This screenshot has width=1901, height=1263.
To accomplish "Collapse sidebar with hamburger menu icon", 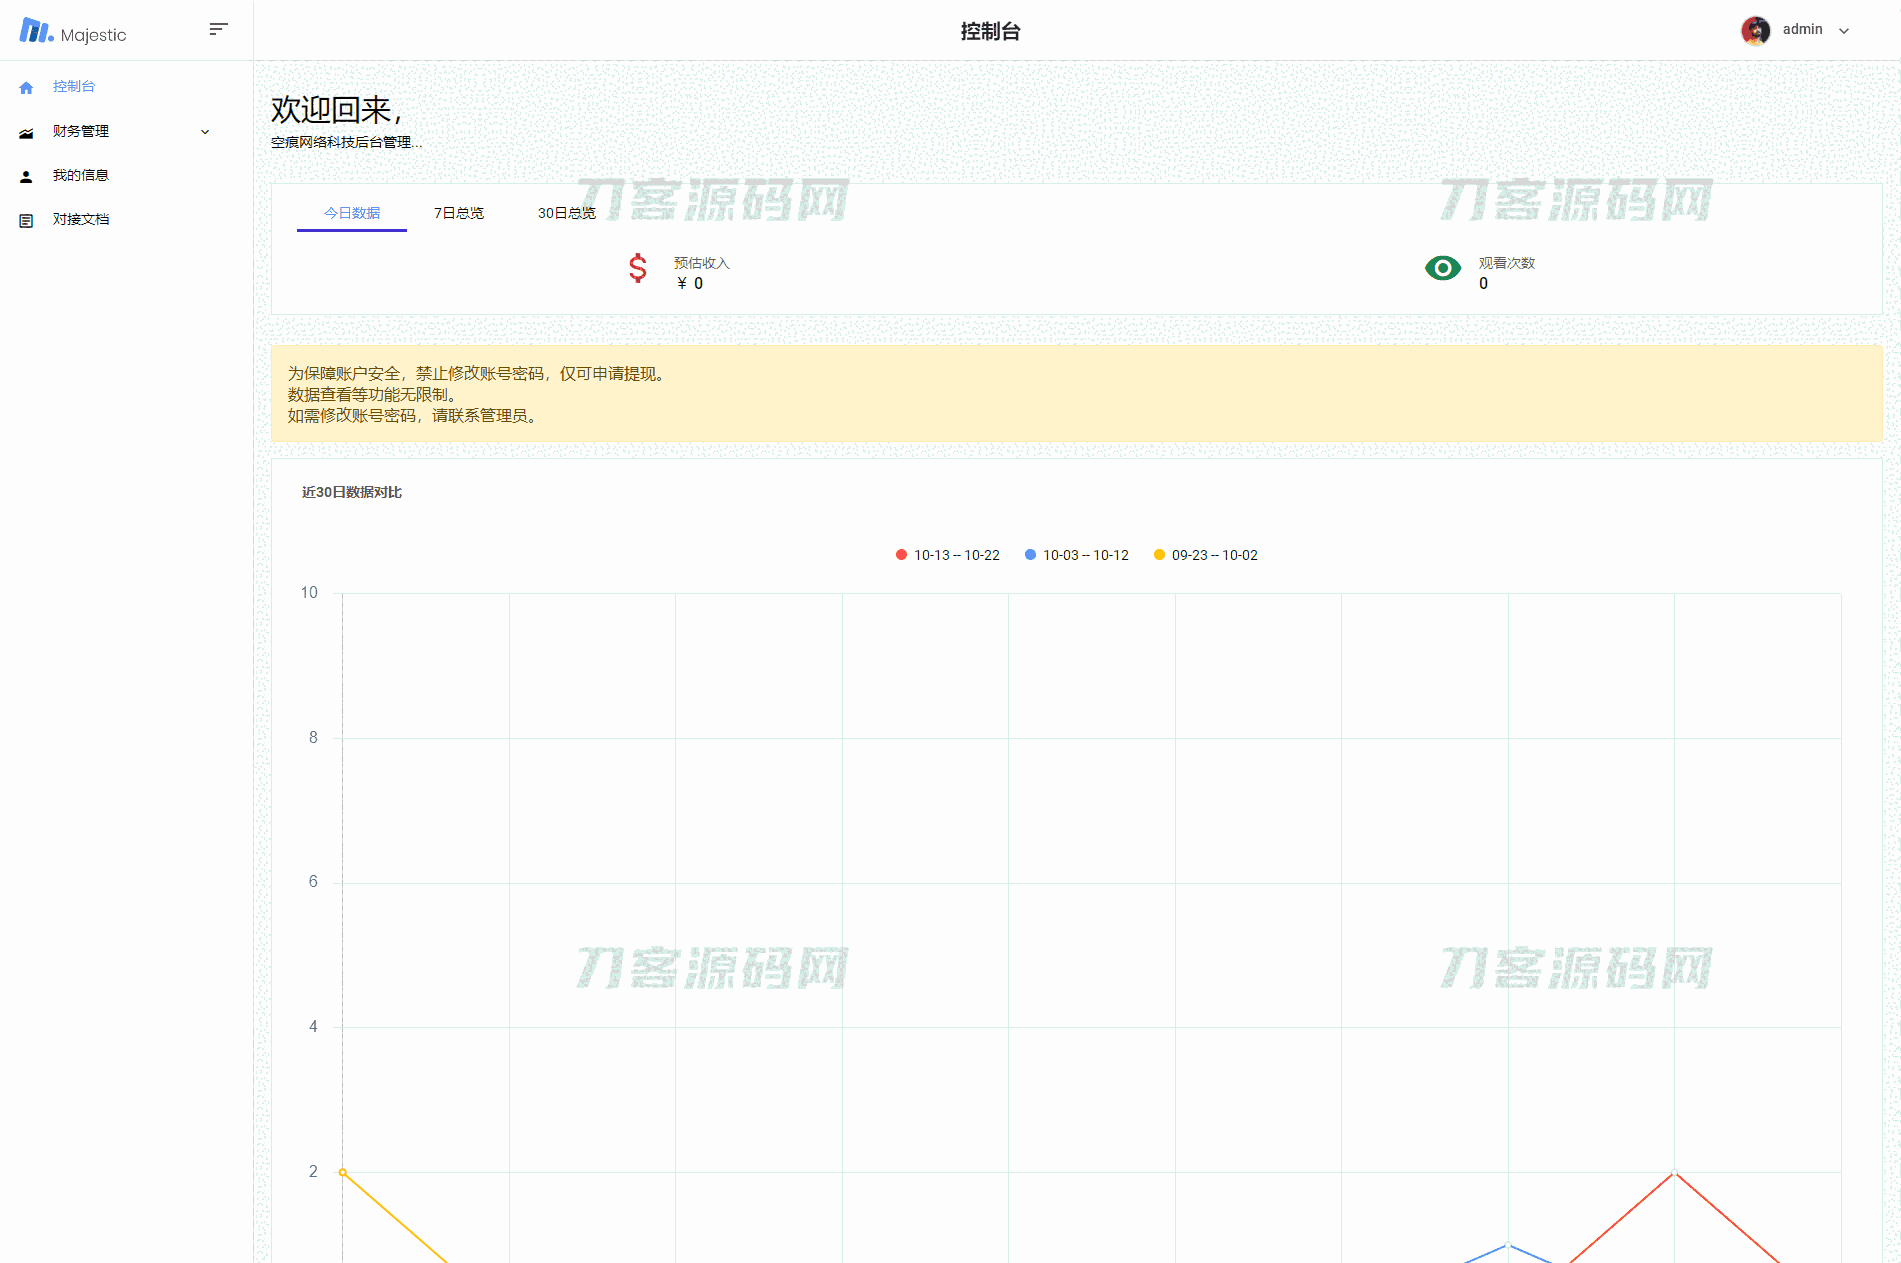I will pos(218,29).
